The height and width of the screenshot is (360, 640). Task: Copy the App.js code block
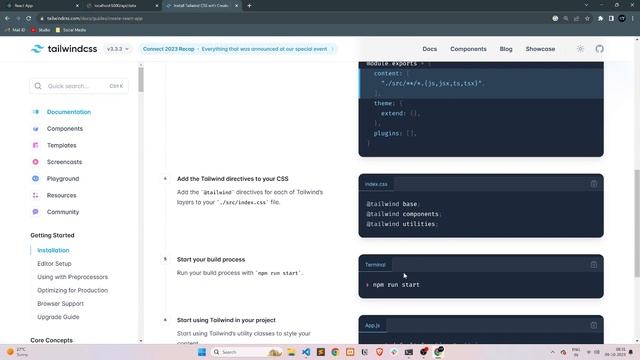tap(593, 325)
